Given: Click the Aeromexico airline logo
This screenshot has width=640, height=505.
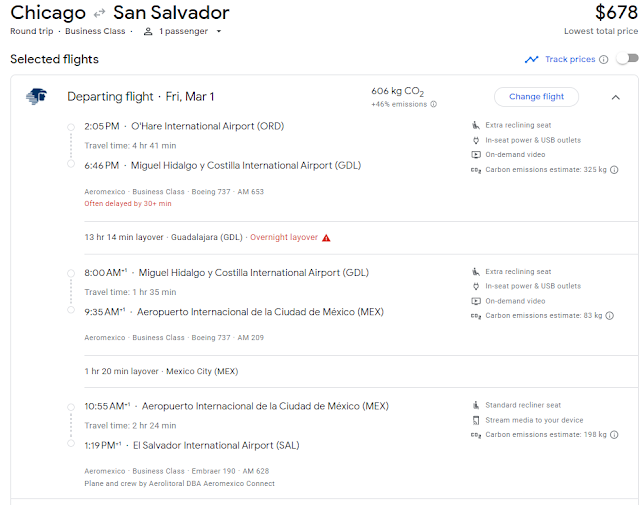Looking at the screenshot, I should click(36, 96).
